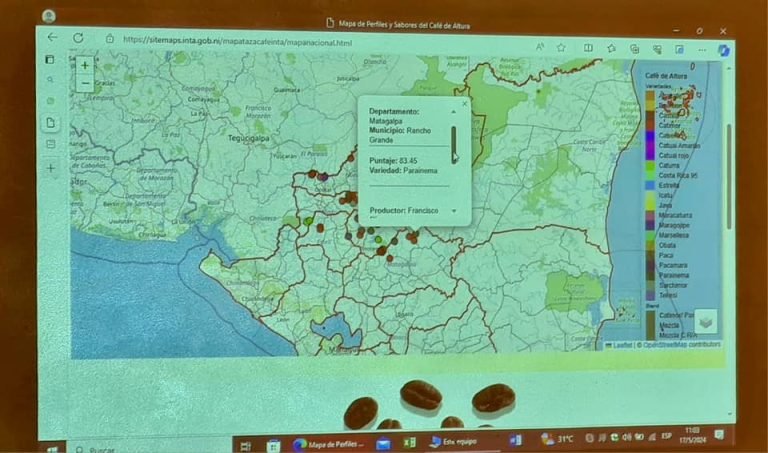Click the 'Marsellesa' legend label
Screen dimensions: 768x453
(x=674, y=235)
